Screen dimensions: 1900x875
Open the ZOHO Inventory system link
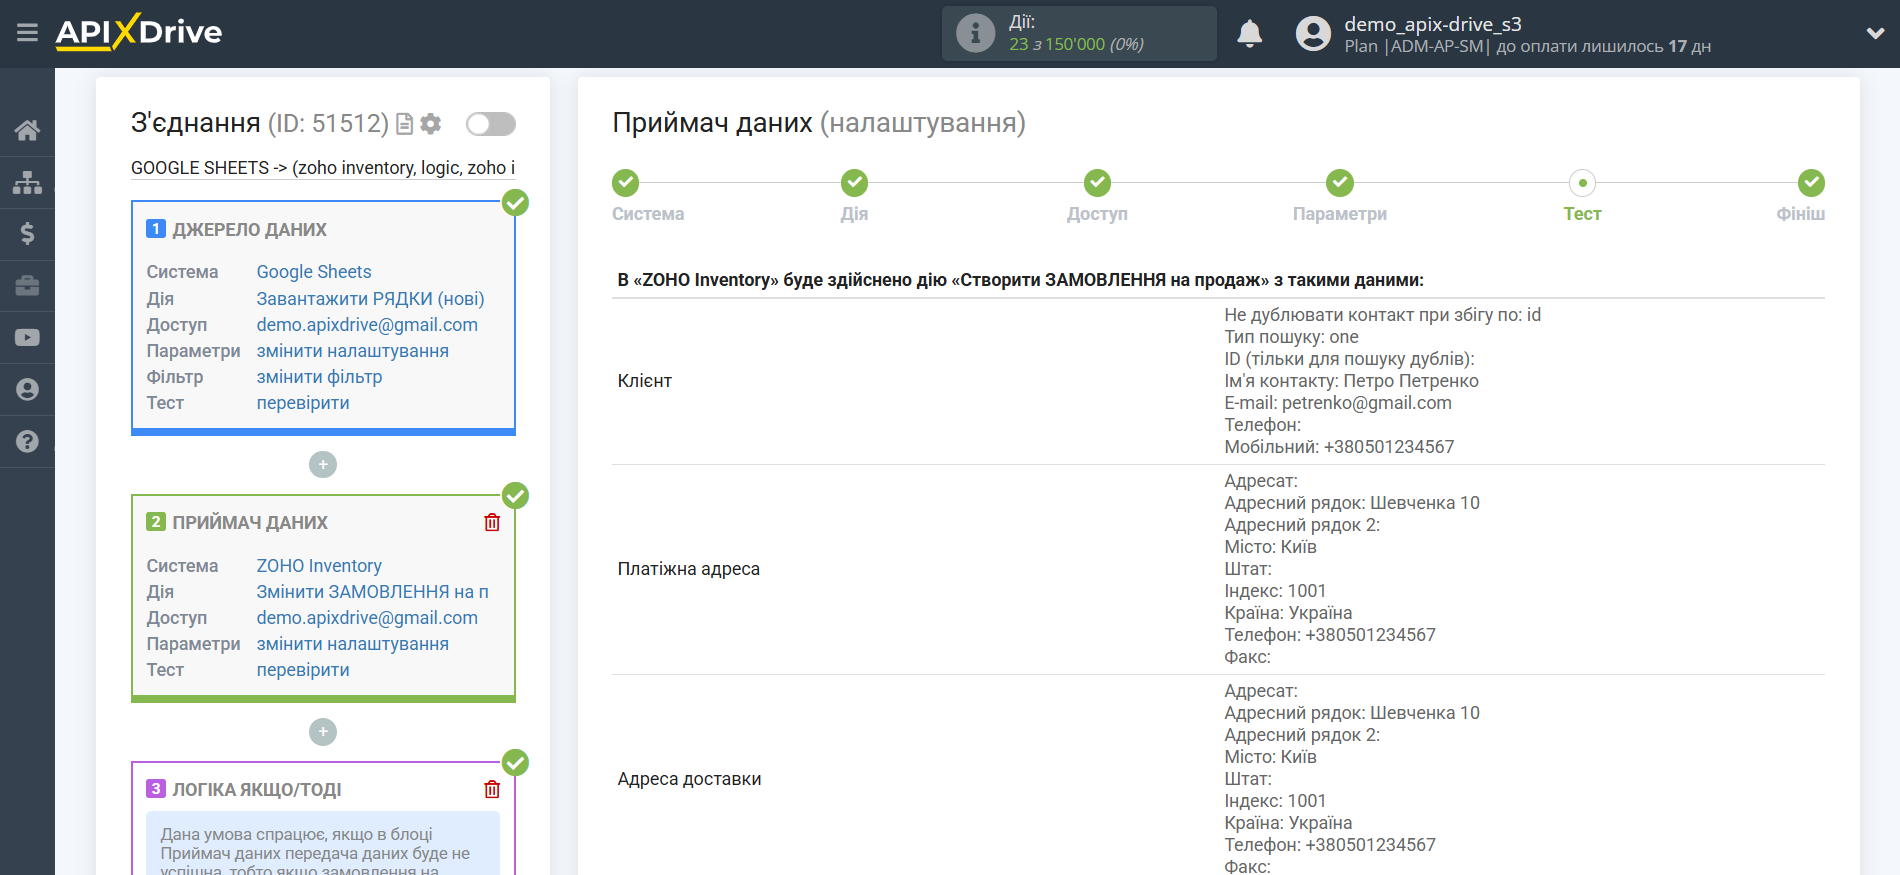click(319, 566)
